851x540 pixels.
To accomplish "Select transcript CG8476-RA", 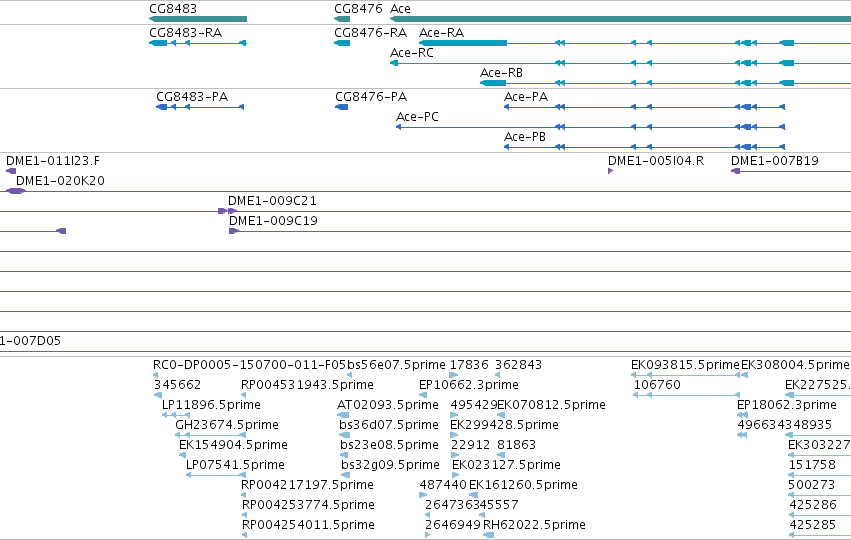I will click(370, 33).
